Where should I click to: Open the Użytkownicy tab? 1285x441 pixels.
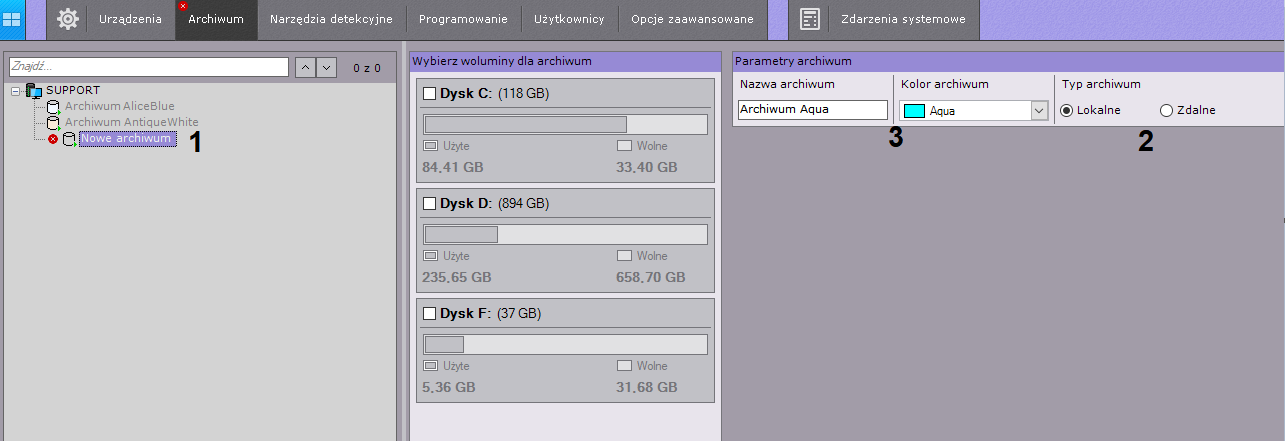[x=569, y=19]
